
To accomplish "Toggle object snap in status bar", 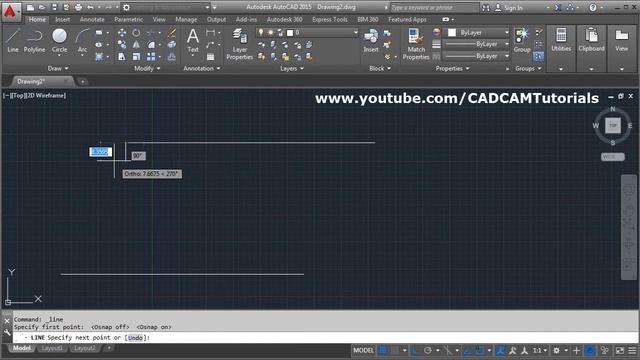I will [480, 350].
